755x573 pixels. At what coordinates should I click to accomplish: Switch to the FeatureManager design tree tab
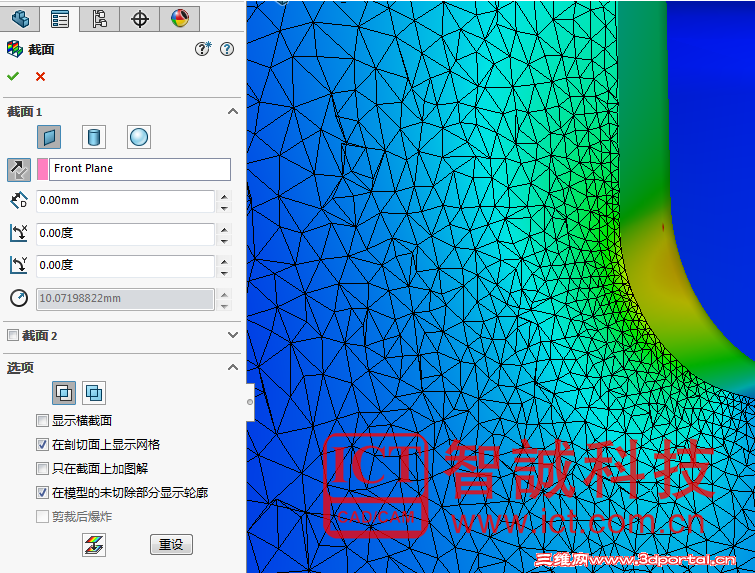point(20,19)
